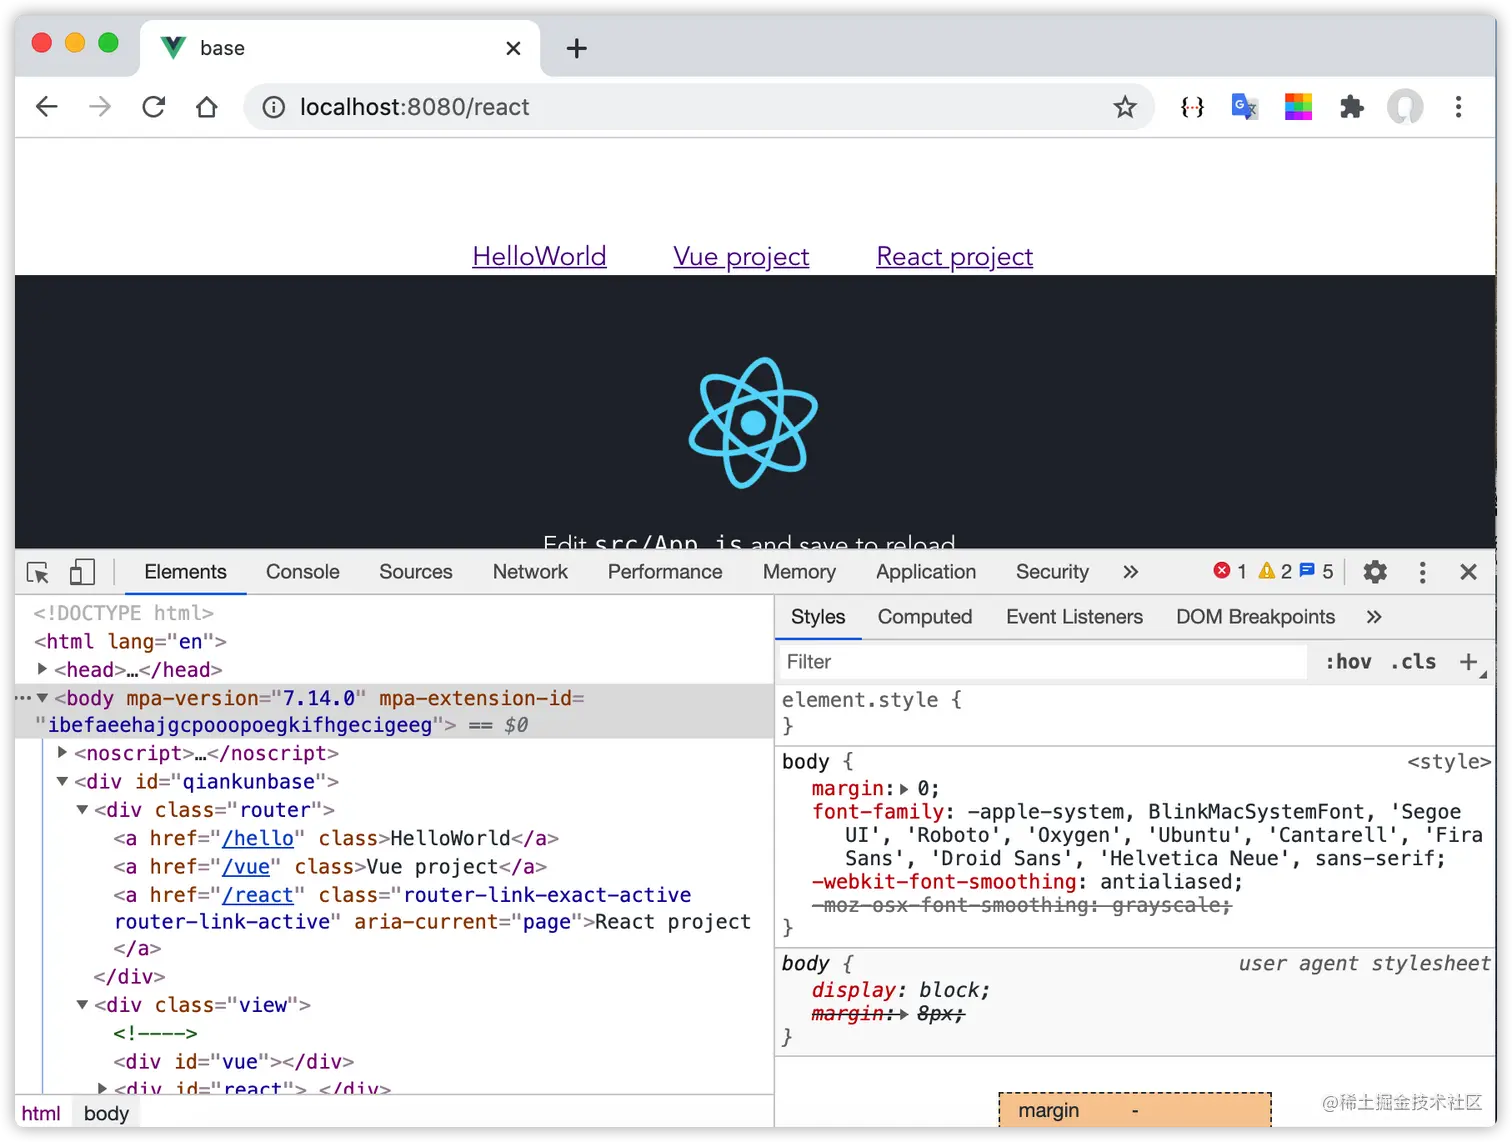Follow the /vue href in DOM tree

tap(246, 866)
